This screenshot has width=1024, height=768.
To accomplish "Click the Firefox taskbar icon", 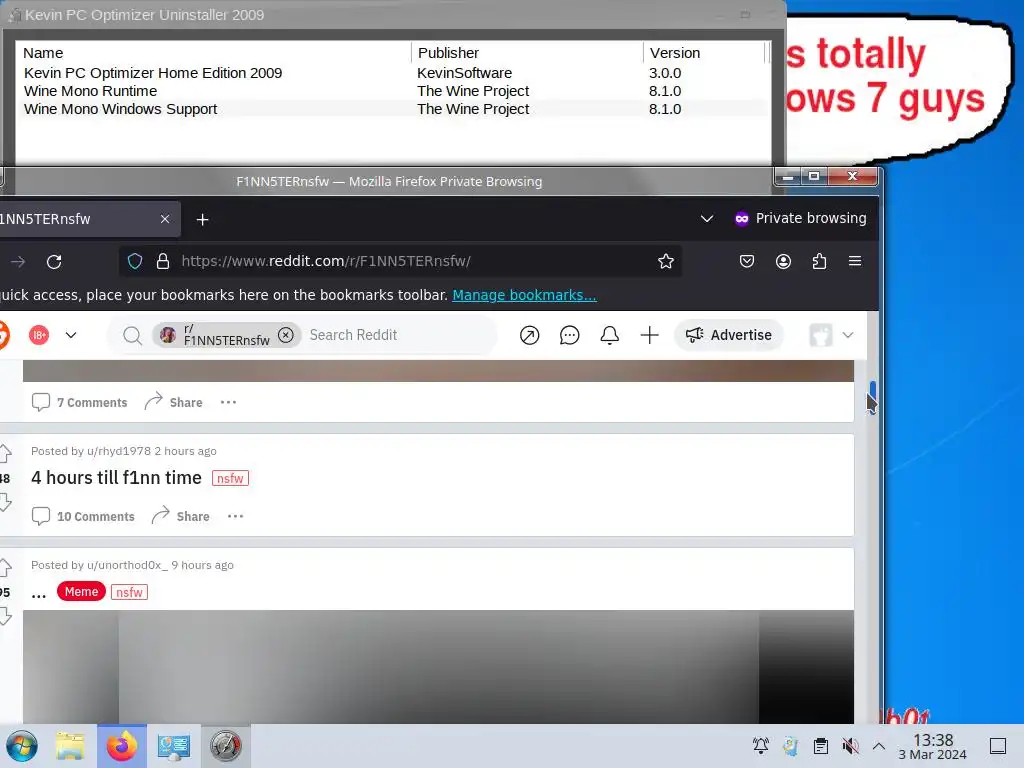I will [122, 746].
